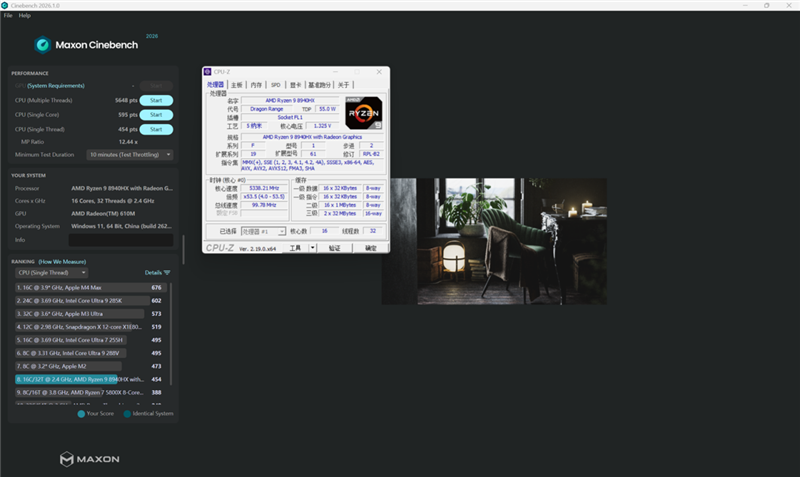
Task: Start the CPU Multiple Threads test
Action: tap(156, 101)
